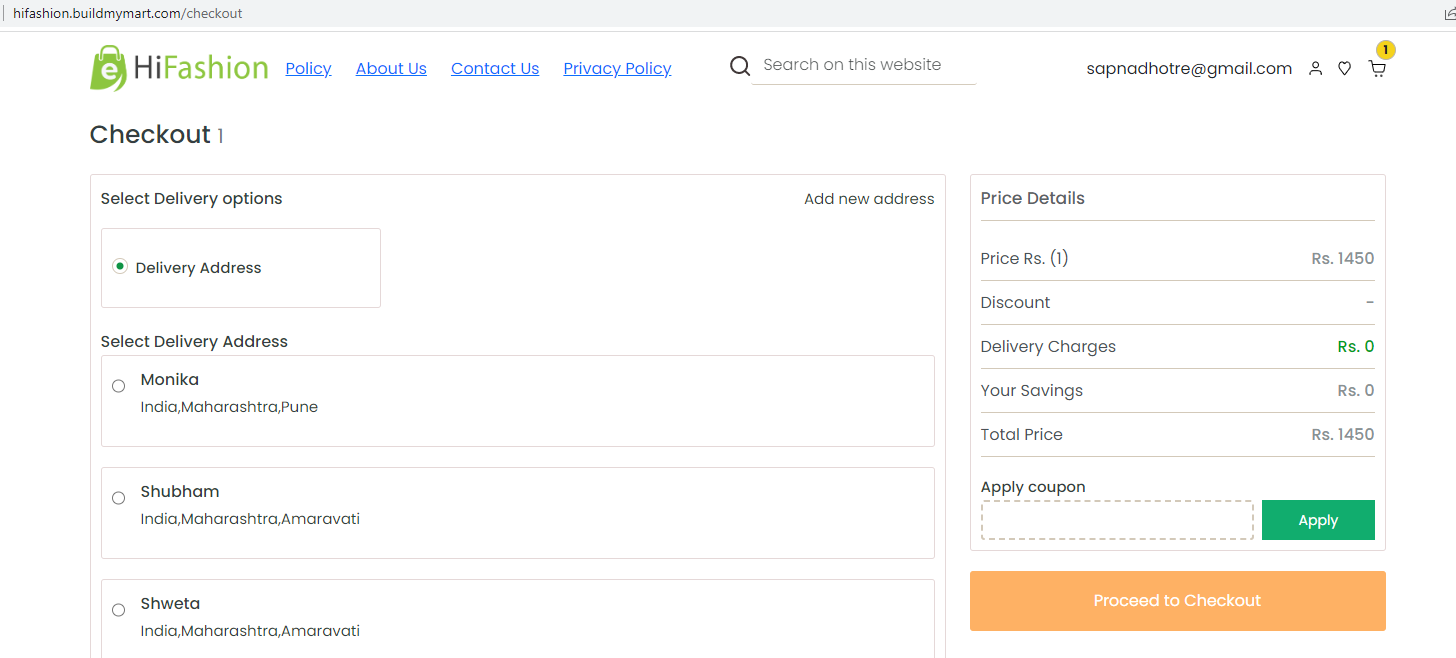The height and width of the screenshot is (658, 1456).
Task: Click Shweta's India,Maharashtra,Amaravati line
Action: tap(250, 631)
